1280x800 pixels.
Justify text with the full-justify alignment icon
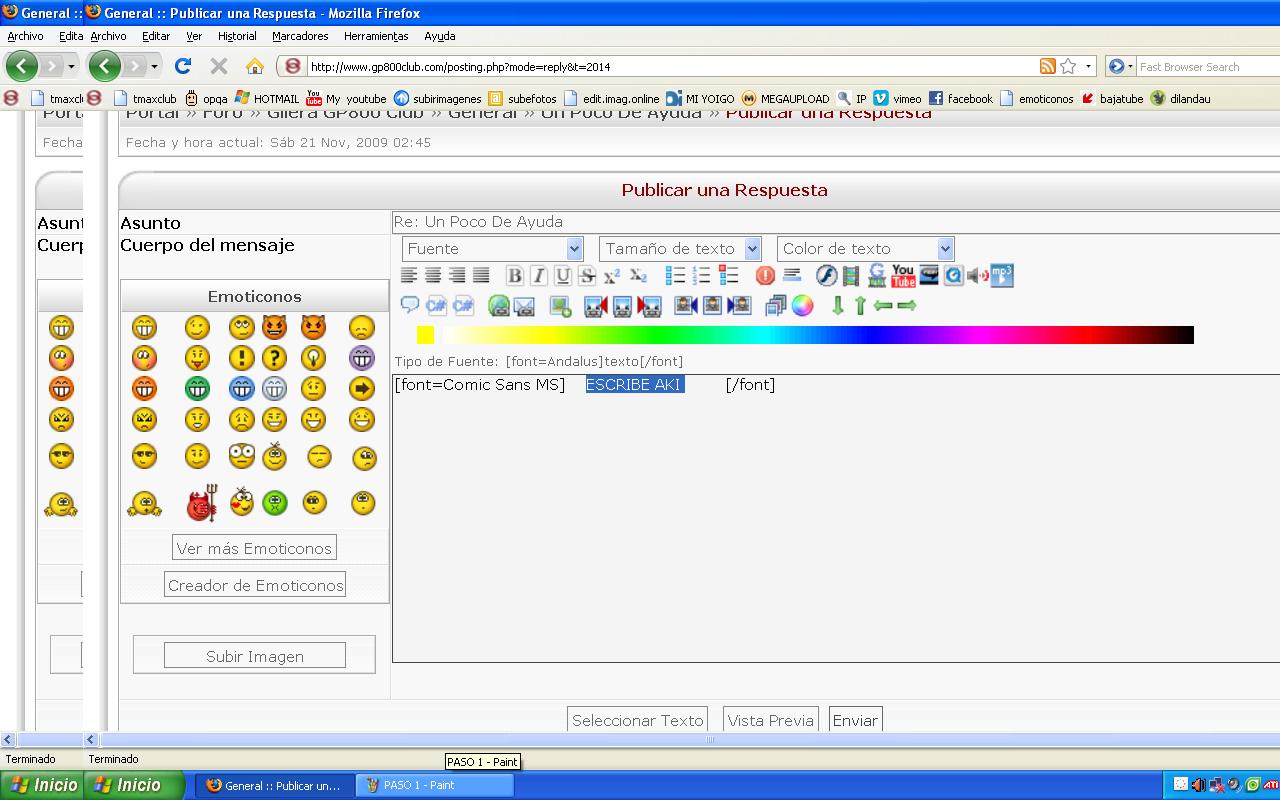(x=481, y=276)
